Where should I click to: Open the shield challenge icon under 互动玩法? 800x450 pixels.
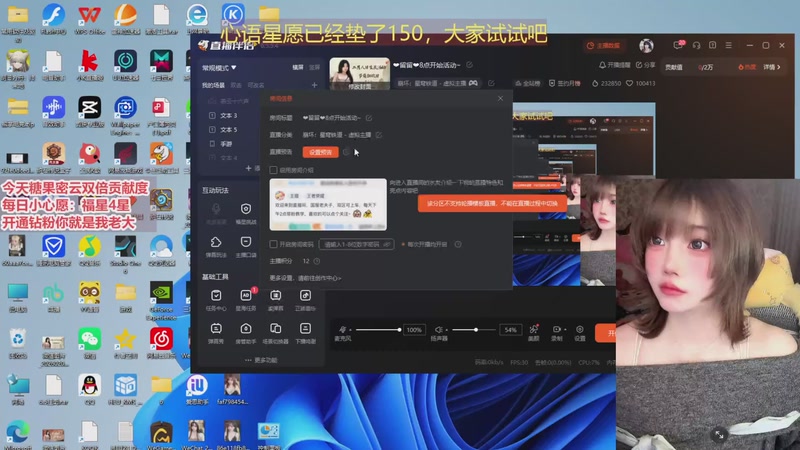(x=246, y=209)
